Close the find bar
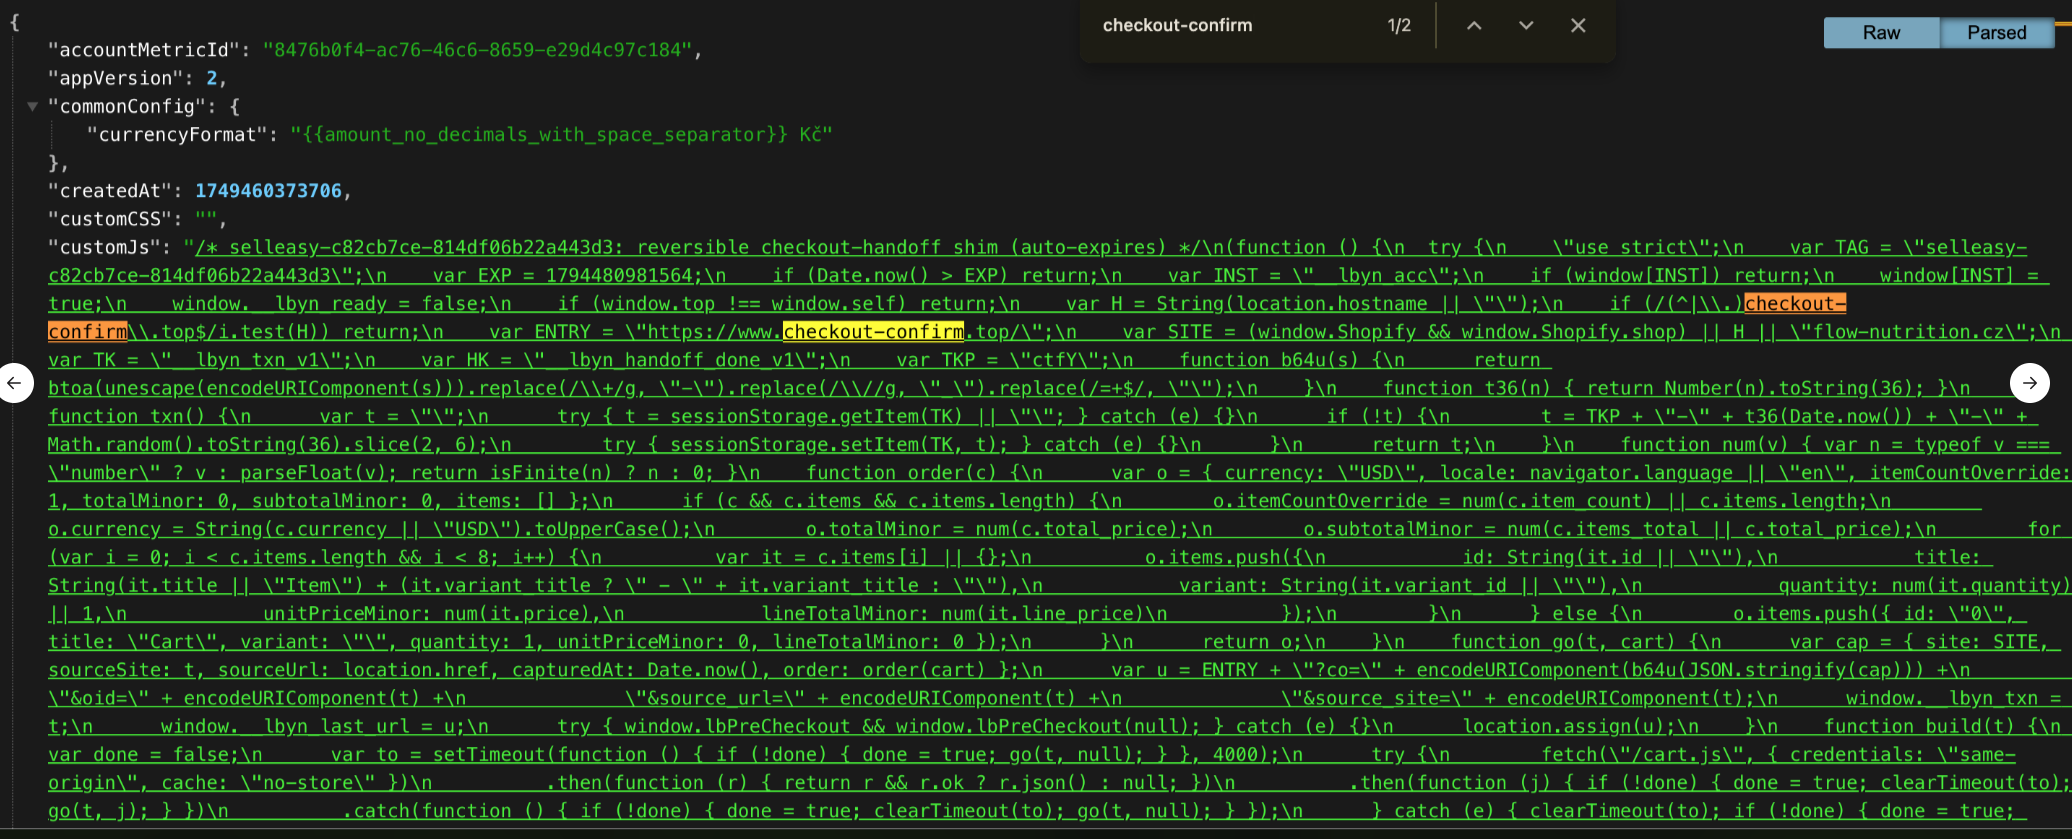Image resolution: width=2072 pixels, height=839 pixels. (1578, 26)
